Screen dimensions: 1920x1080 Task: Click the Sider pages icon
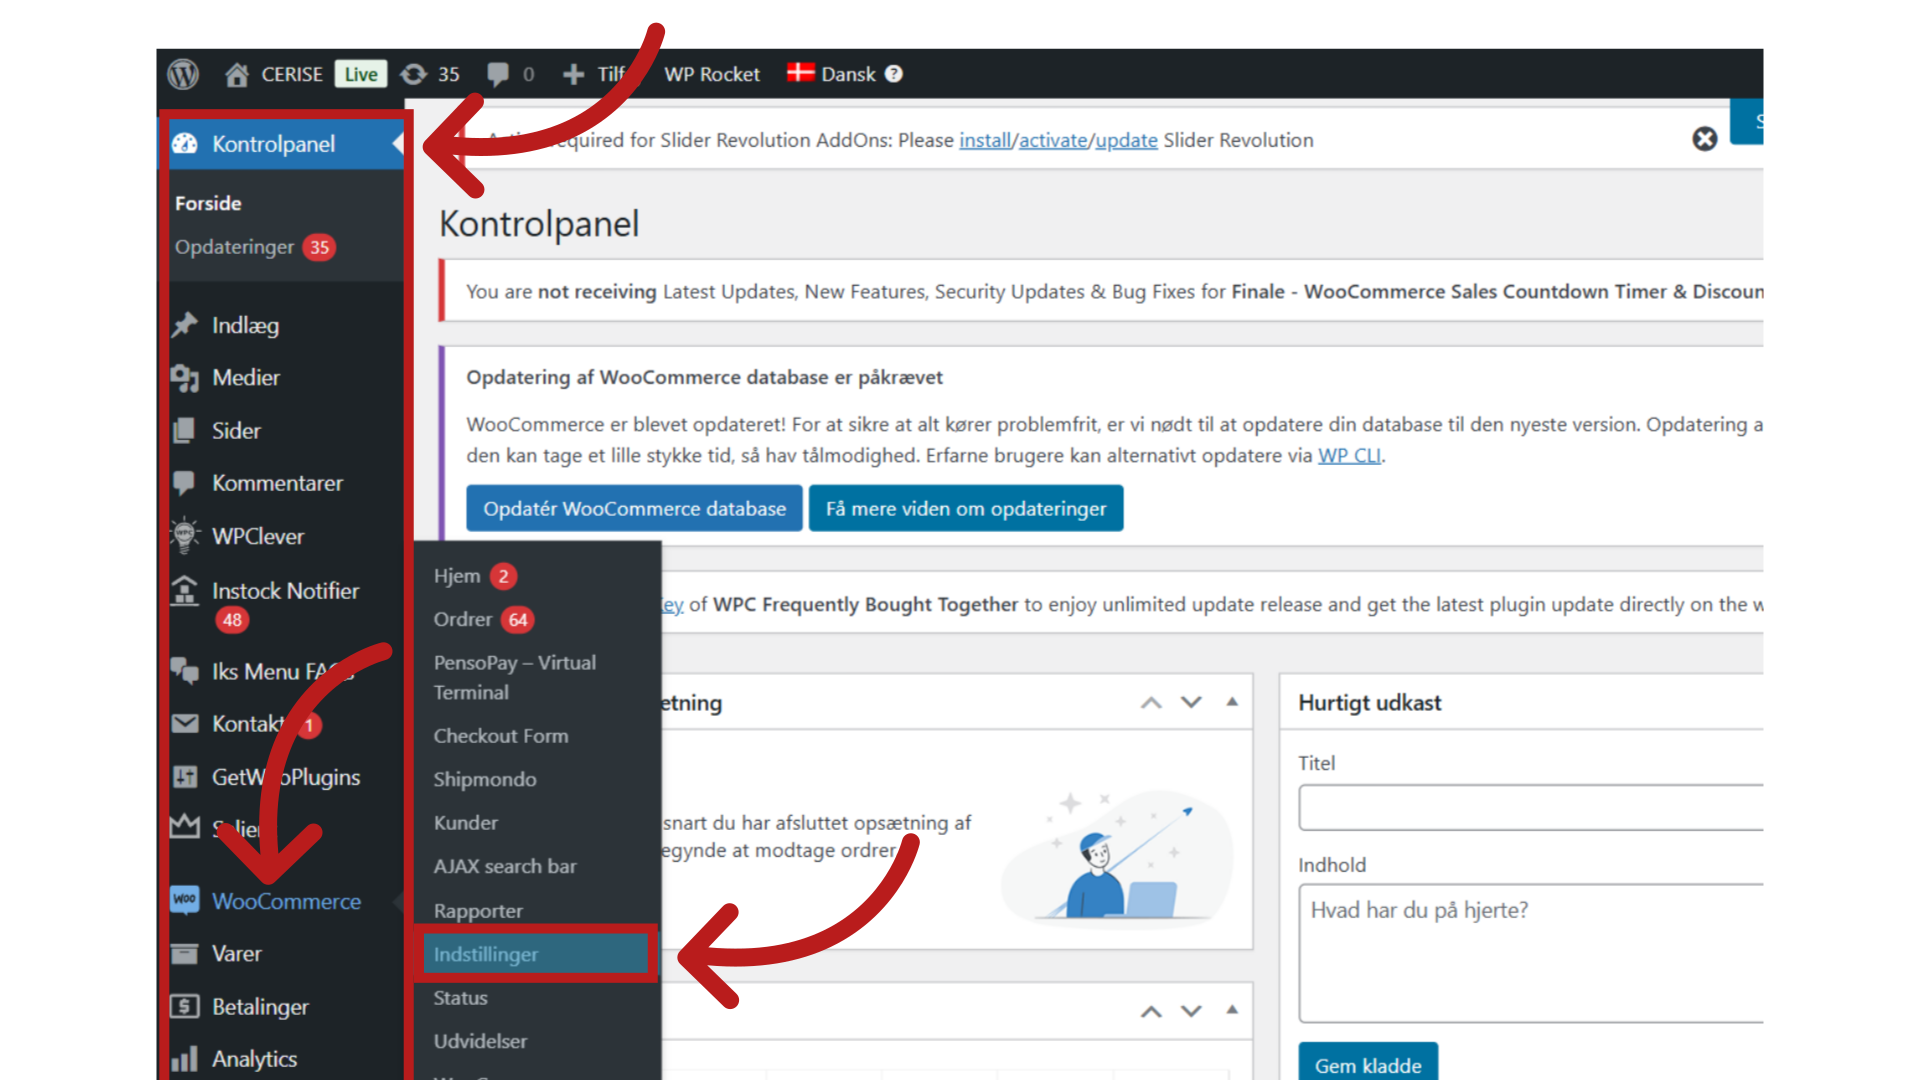click(185, 430)
